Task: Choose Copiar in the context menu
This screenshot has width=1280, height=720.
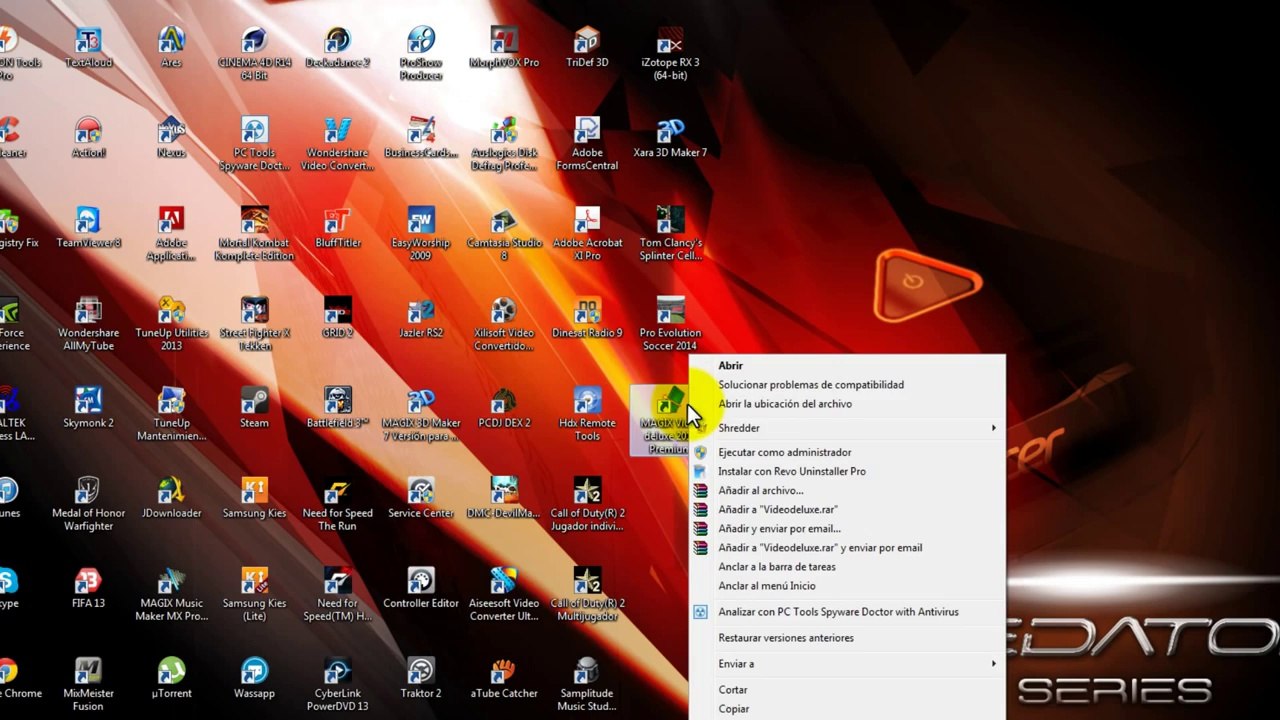Action: coord(846,709)
